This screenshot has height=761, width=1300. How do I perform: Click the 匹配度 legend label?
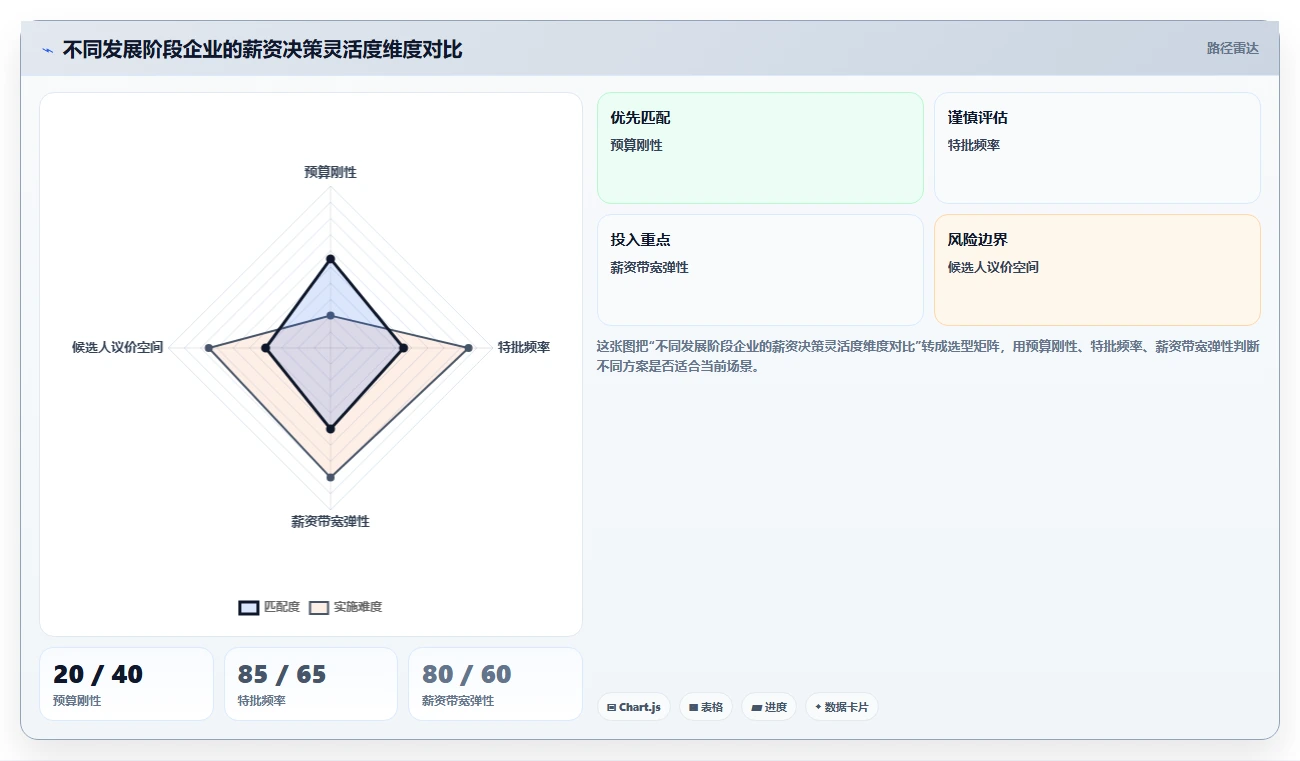coord(282,607)
